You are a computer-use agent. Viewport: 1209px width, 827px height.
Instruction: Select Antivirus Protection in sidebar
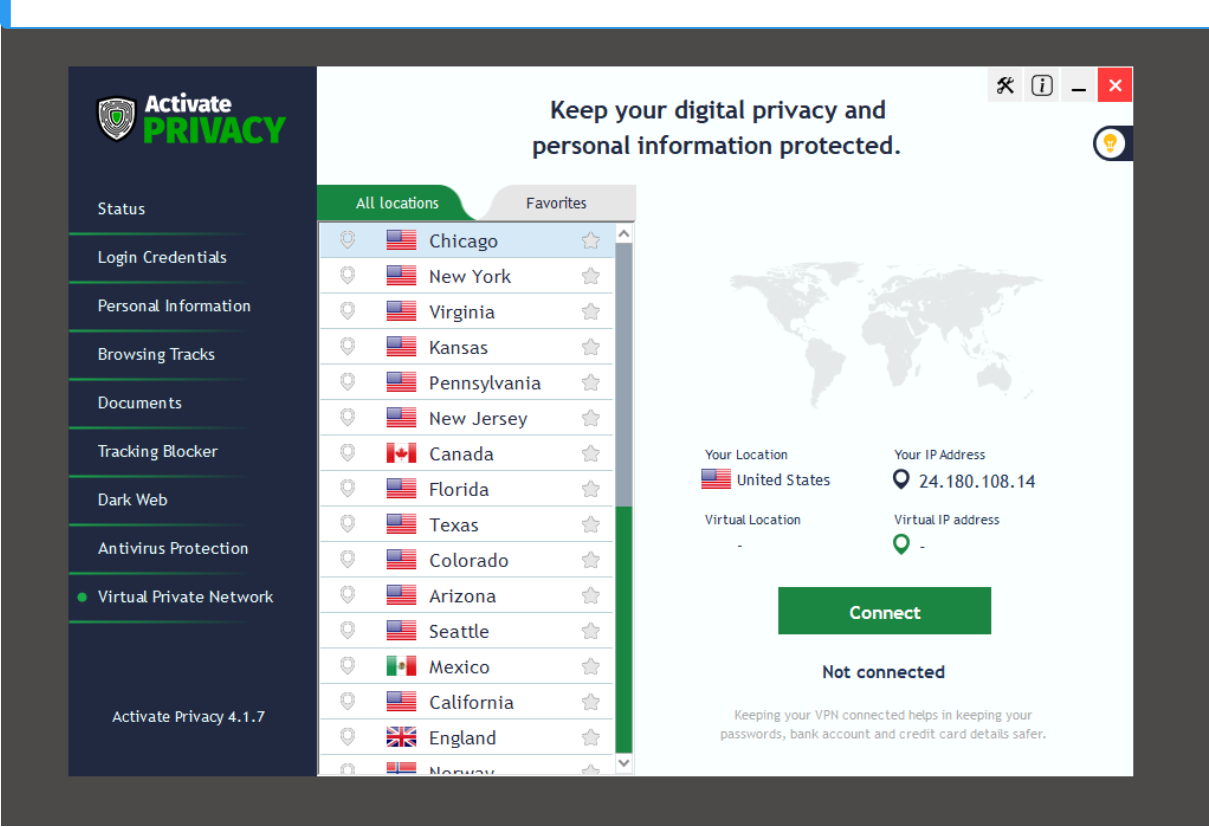point(173,548)
